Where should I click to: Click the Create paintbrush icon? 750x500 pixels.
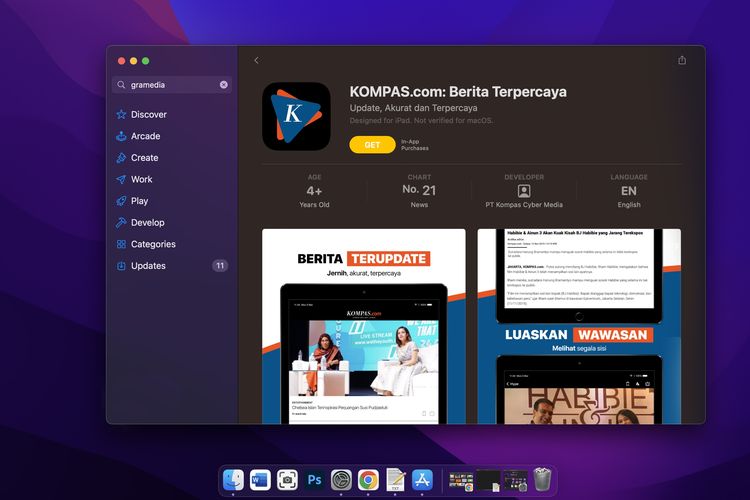coord(121,157)
